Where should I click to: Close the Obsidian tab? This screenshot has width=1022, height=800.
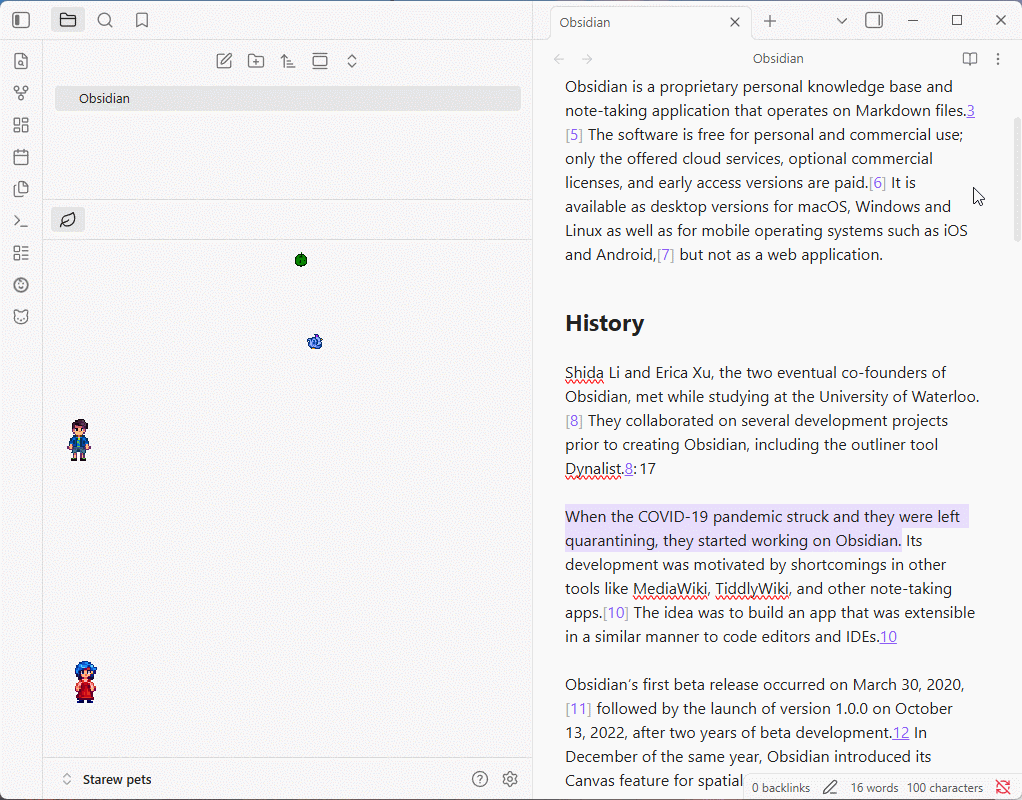[735, 22]
